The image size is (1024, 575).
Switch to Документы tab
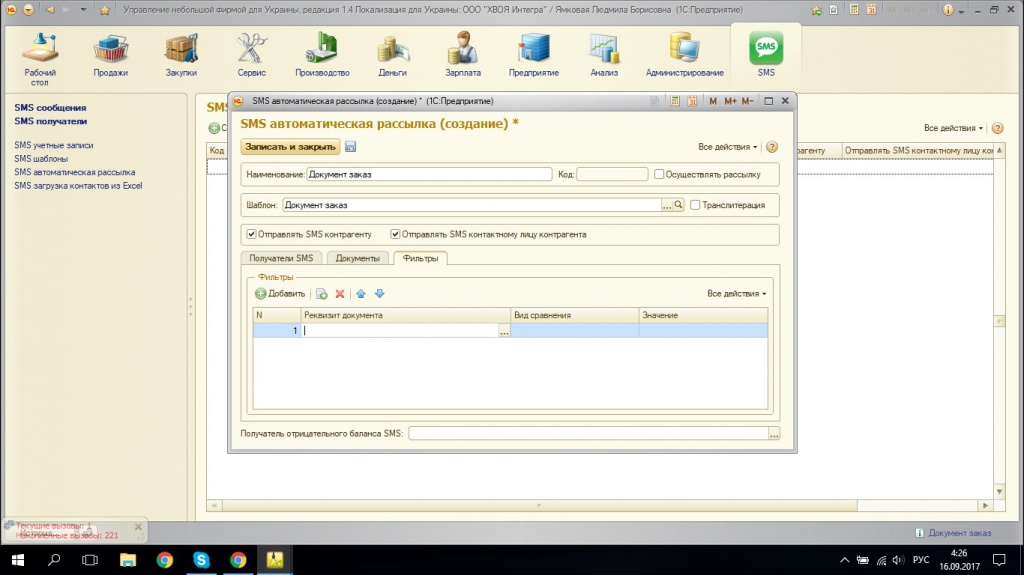357,258
